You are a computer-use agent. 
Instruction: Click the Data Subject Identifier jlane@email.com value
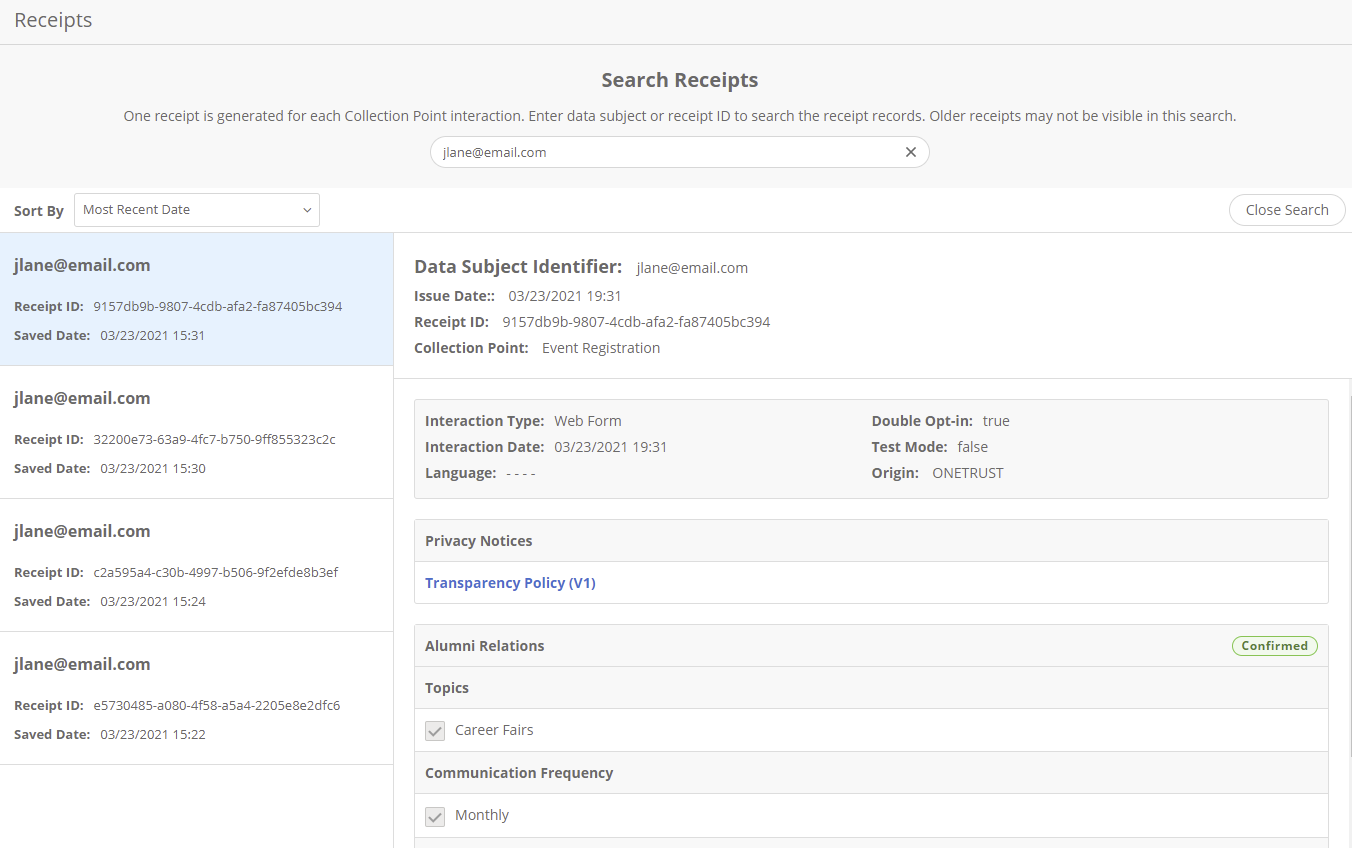692,268
